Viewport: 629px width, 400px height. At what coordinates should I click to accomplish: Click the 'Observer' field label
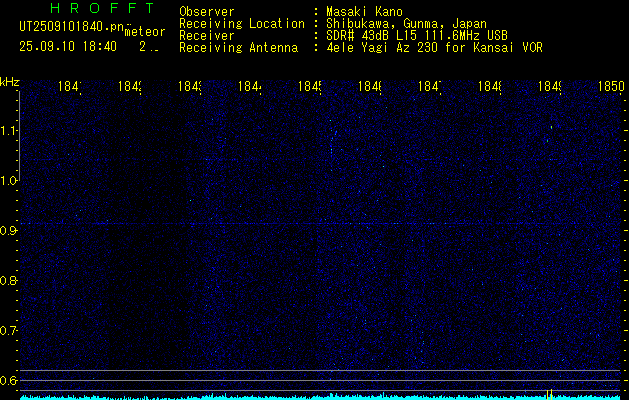(x=207, y=12)
